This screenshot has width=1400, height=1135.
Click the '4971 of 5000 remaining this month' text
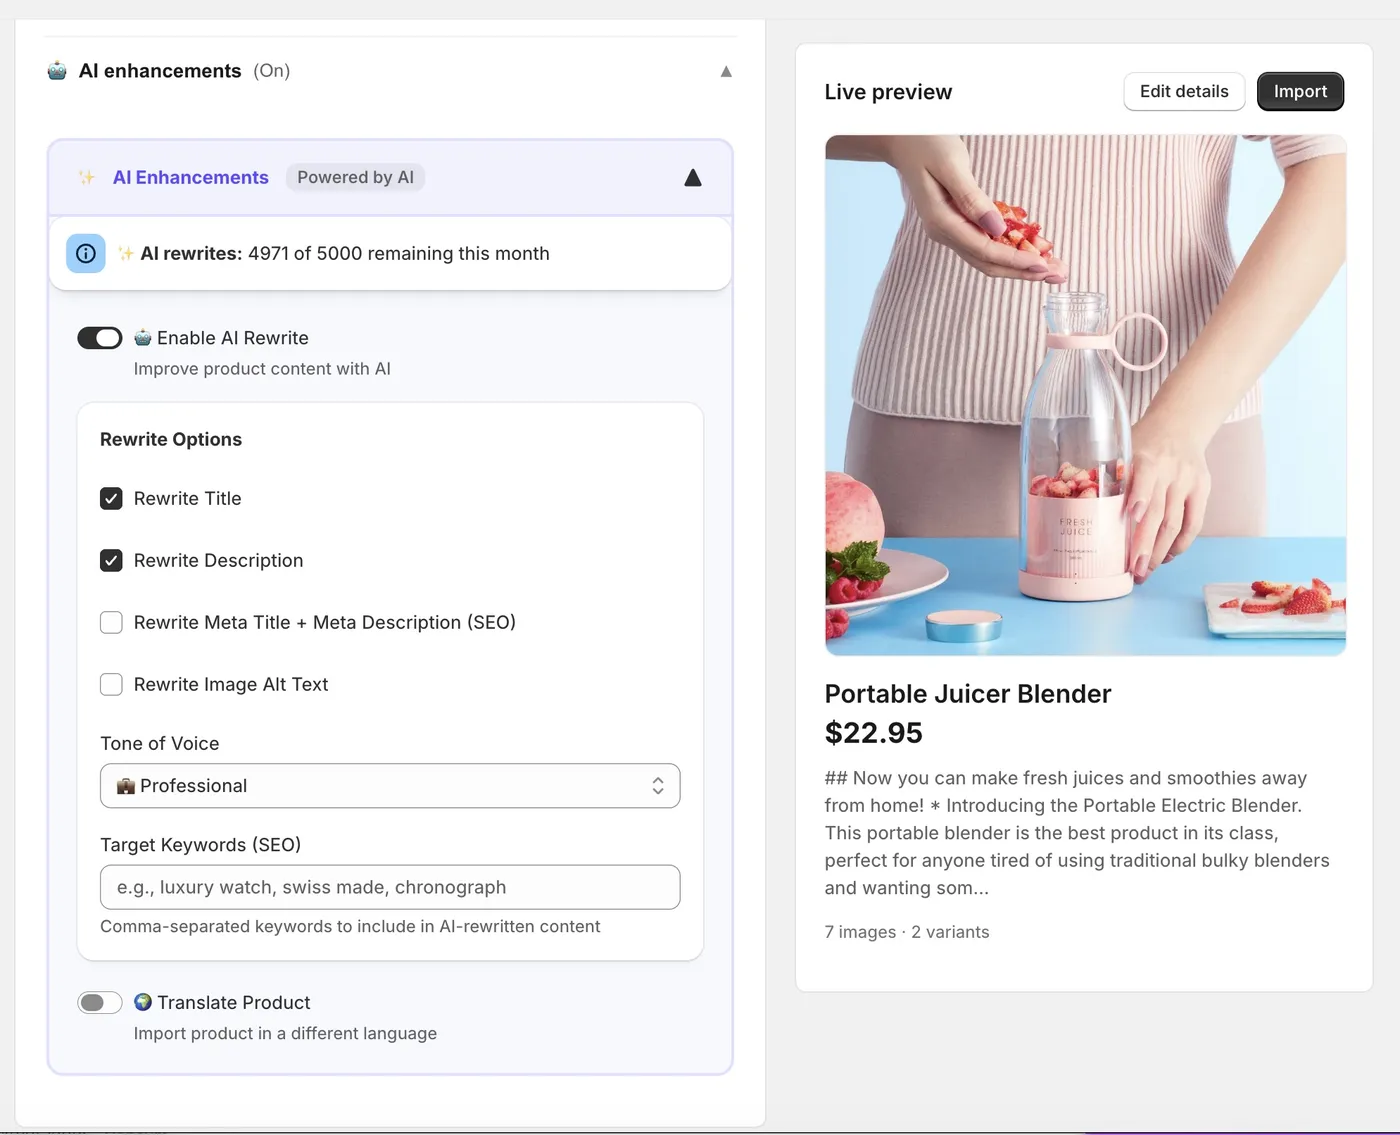pyautogui.click(x=399, y=254)
